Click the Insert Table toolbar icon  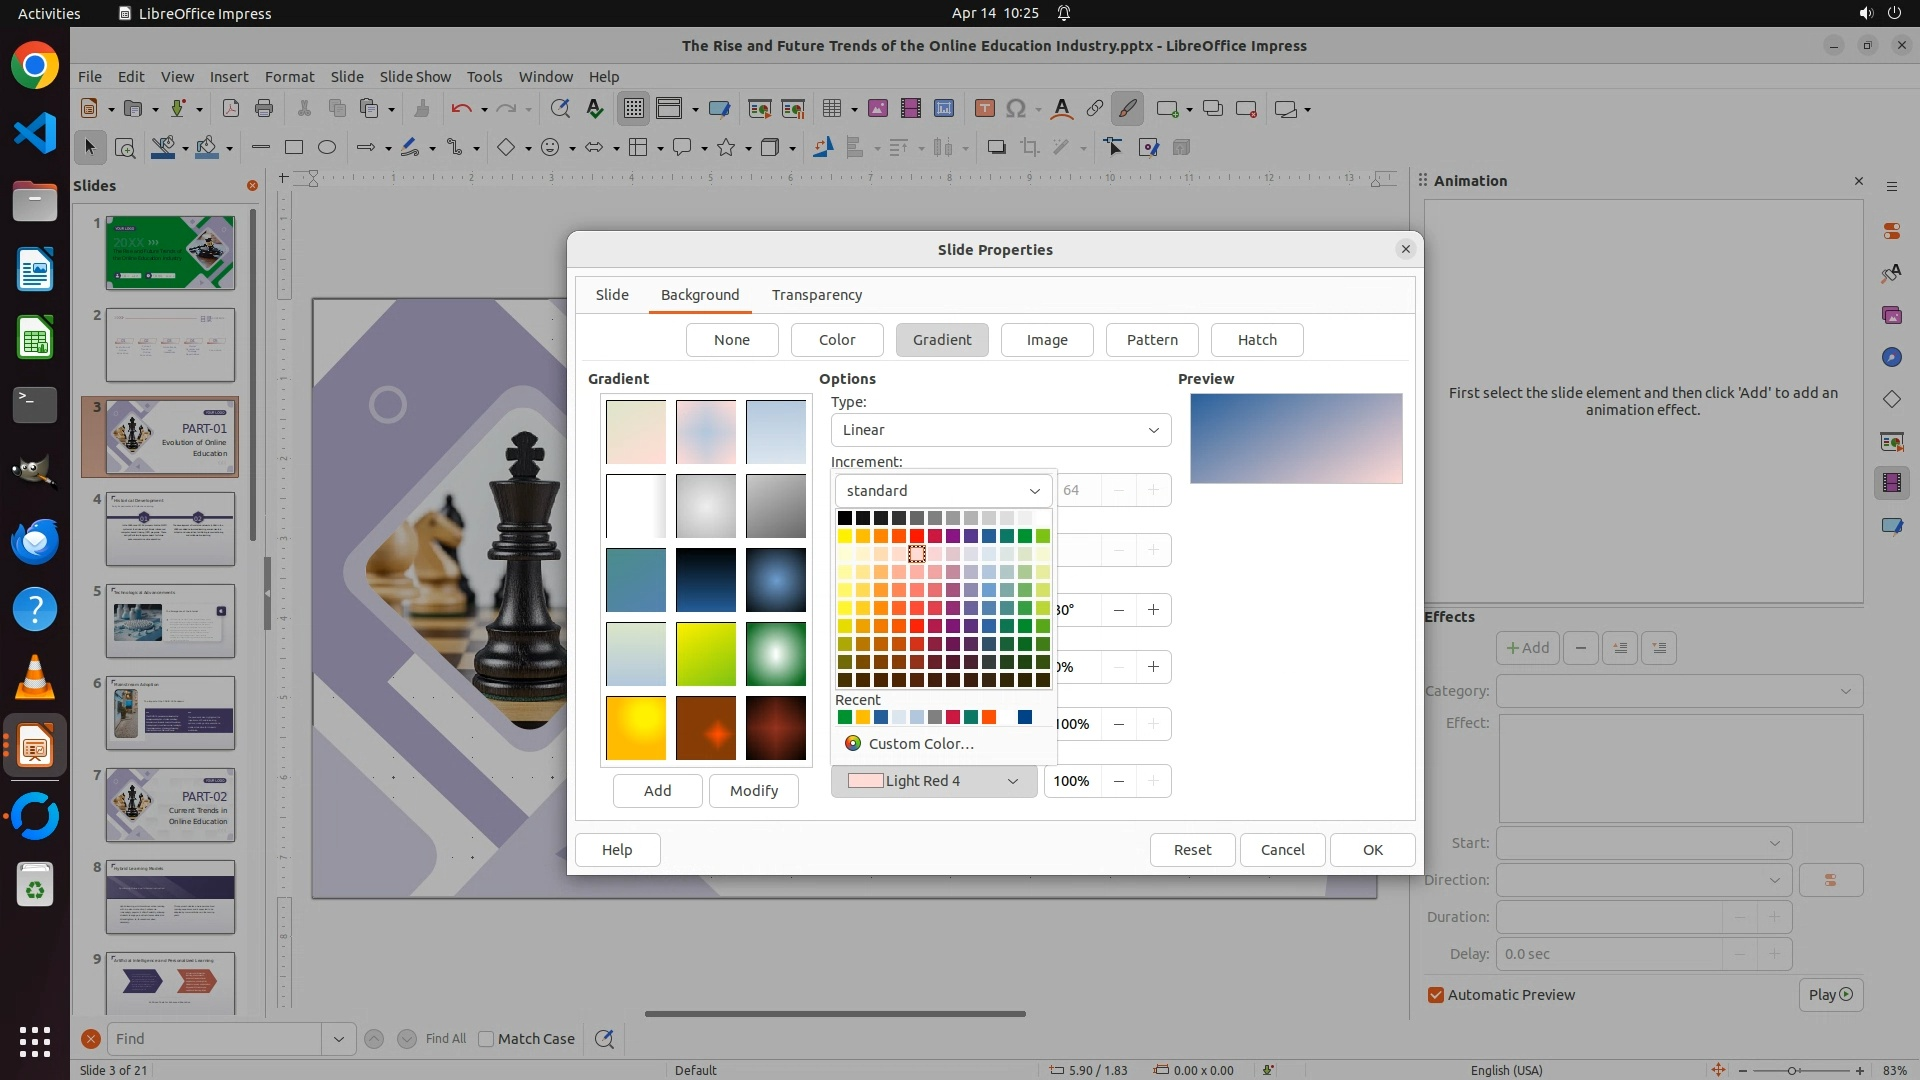pyautogui.click(x=831, y=109)
